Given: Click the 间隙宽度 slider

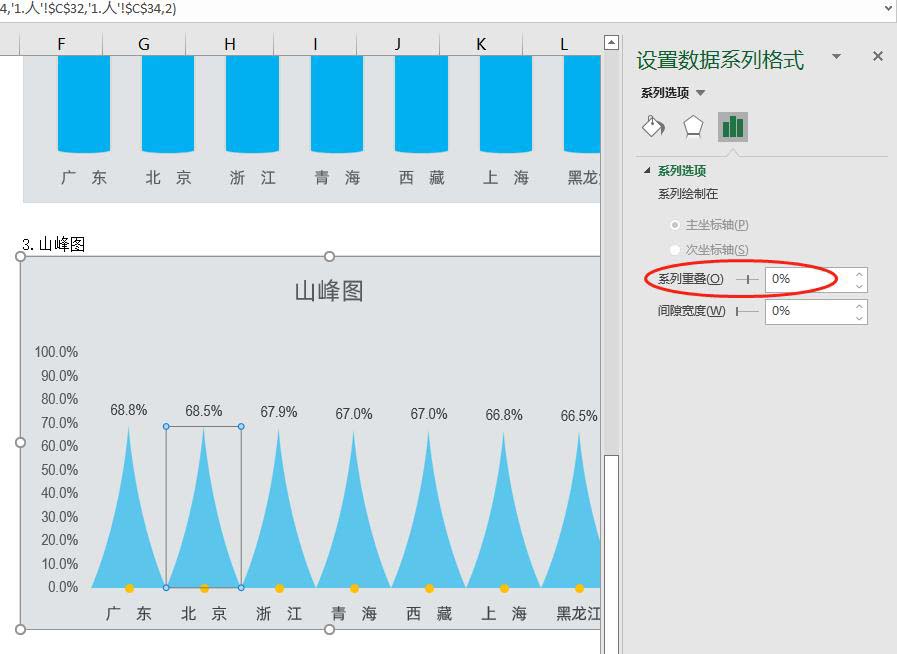Looking at the screenshot, I should [746, 312].
